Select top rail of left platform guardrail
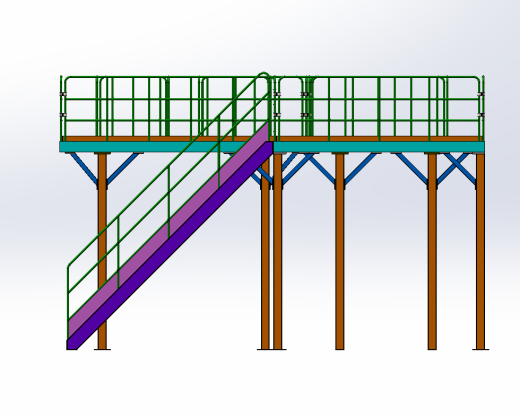Viewport: 520px width, 417px height. point(163,78)
